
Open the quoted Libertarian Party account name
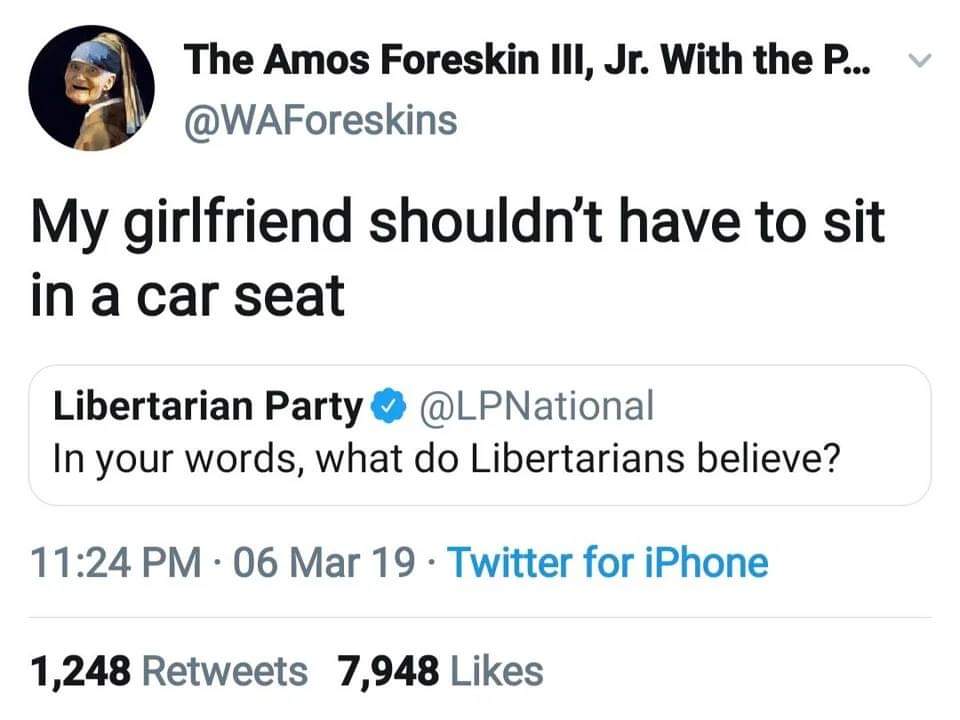coord(208,407)
